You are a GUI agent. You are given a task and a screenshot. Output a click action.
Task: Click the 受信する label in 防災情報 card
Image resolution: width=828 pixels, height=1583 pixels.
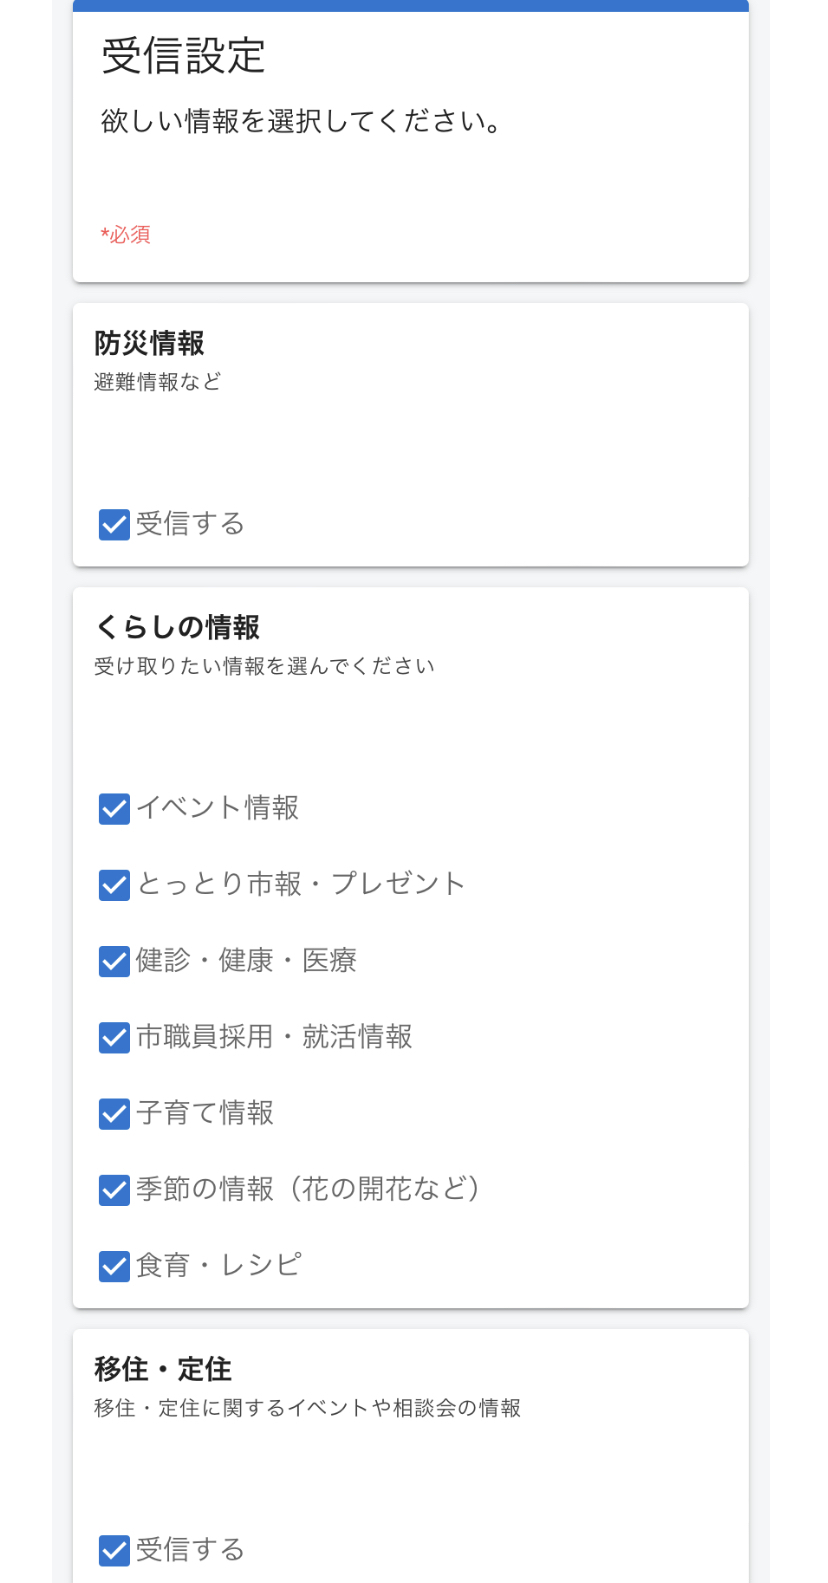tap(191, 523)
